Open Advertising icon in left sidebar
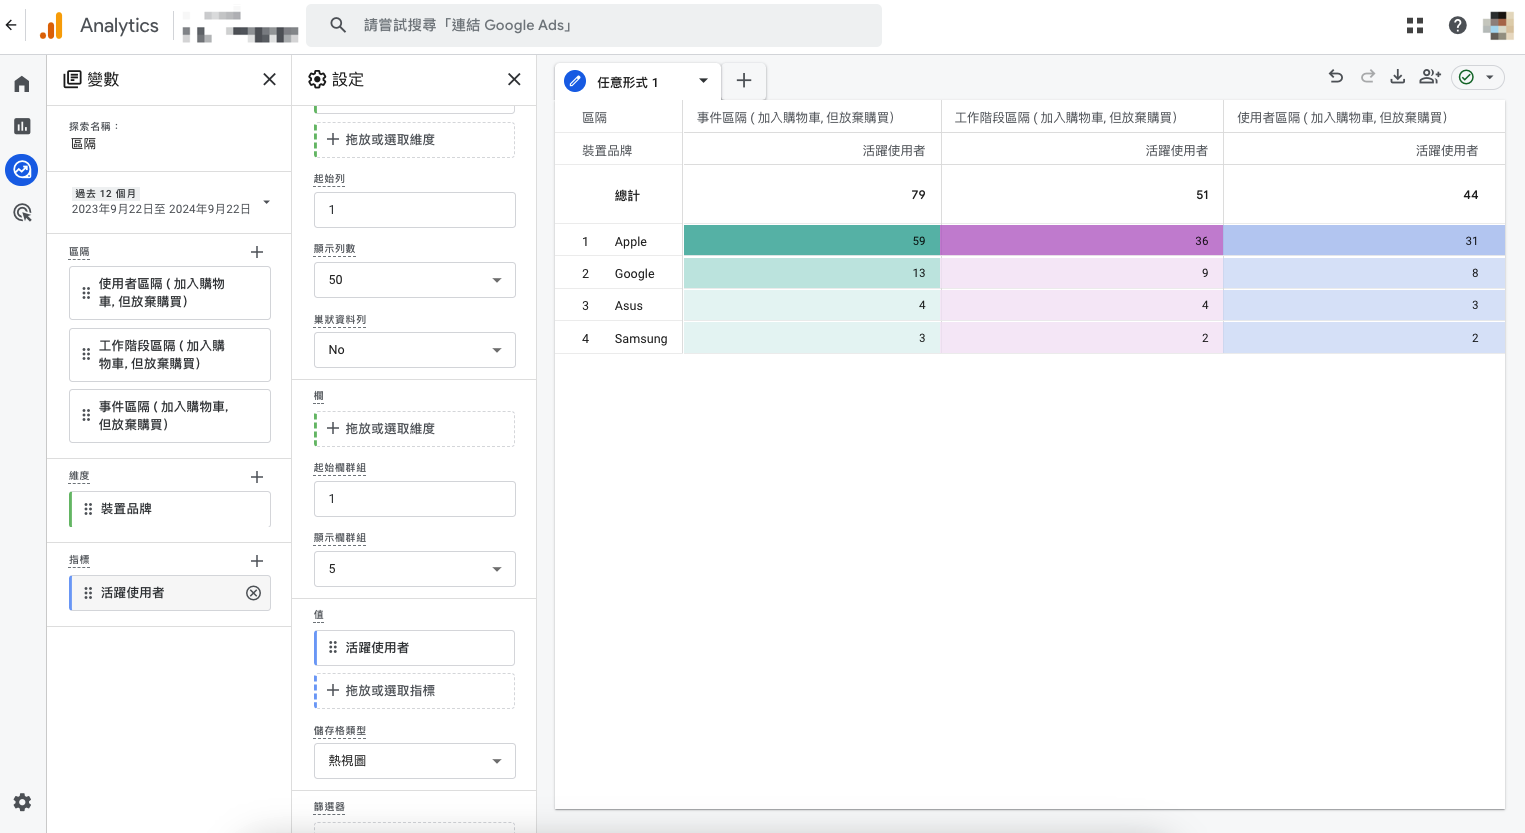 click(x=22, y=213)
